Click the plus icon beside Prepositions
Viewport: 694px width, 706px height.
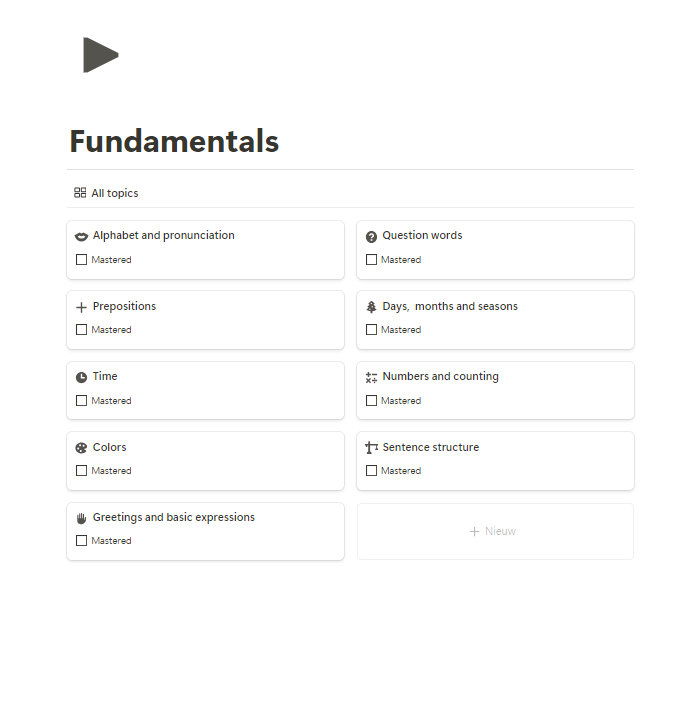tap(81, 307)
